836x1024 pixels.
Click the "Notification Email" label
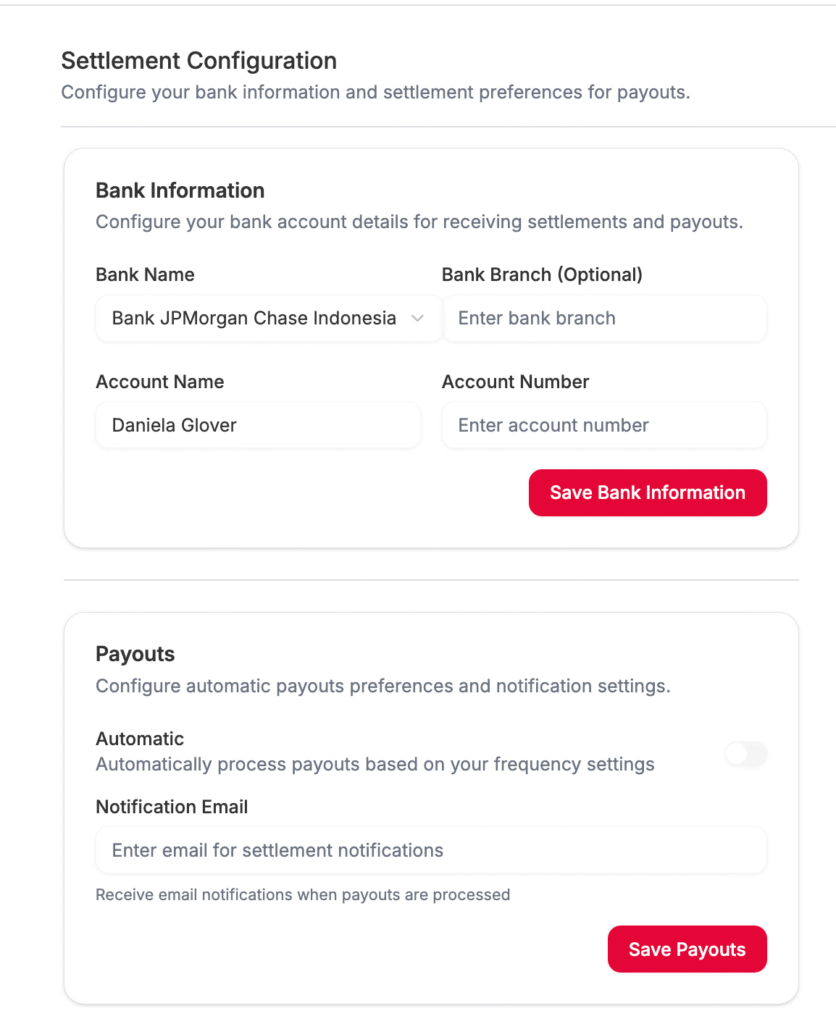(x=172, y=806)
